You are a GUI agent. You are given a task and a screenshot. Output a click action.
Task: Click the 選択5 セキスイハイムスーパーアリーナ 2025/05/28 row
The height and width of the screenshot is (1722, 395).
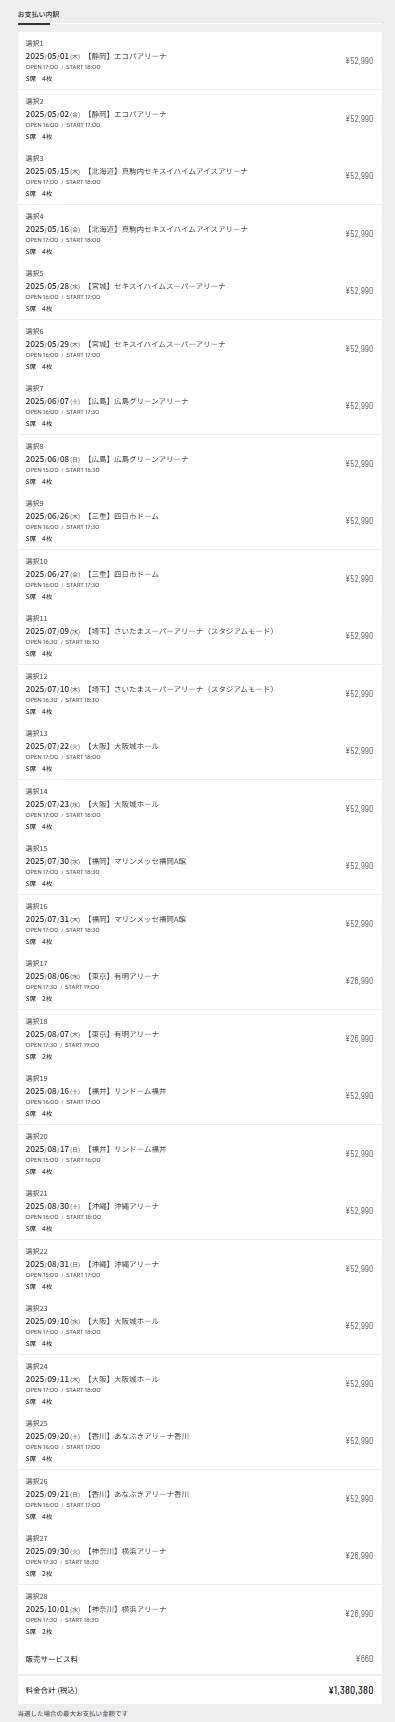199,291
